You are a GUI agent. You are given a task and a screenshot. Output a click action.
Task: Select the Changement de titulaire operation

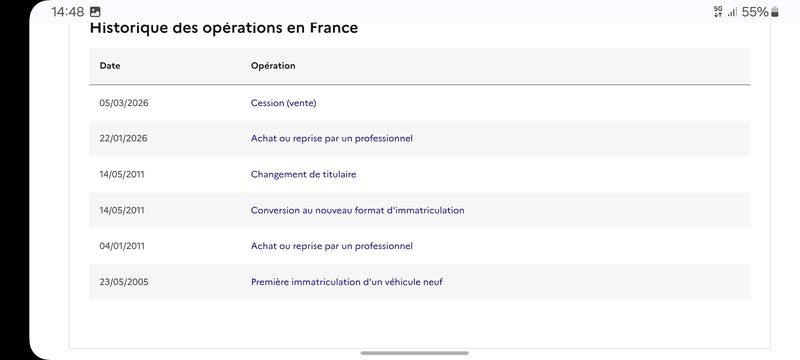(303, 174)
